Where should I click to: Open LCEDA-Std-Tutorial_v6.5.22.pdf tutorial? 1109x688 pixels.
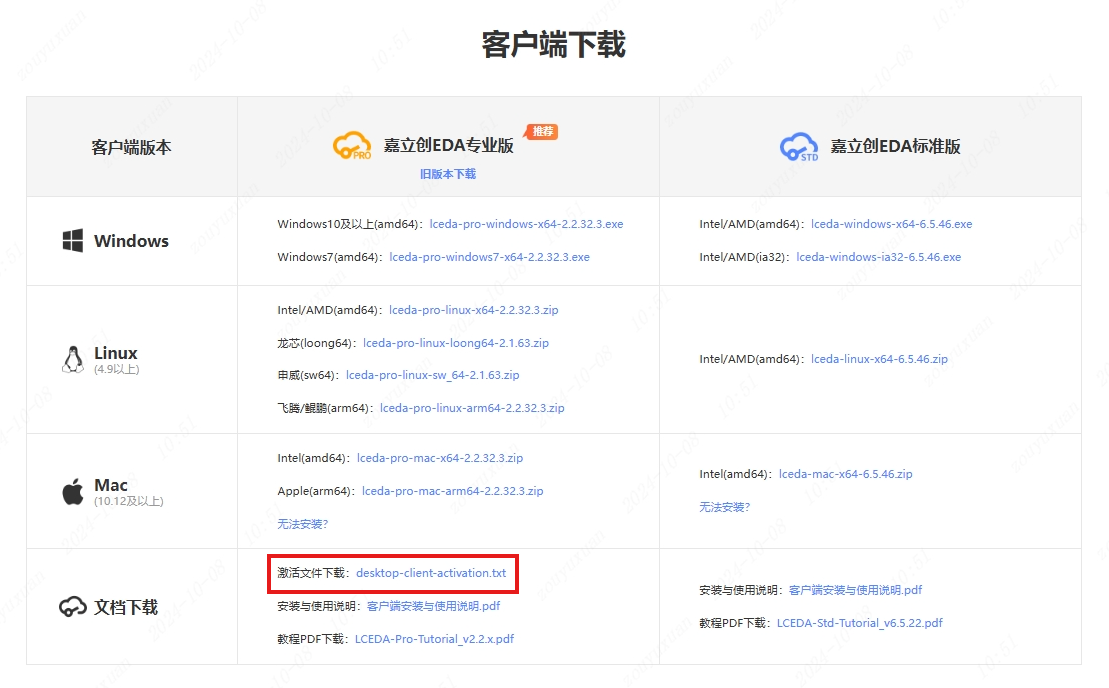[859, 623]
